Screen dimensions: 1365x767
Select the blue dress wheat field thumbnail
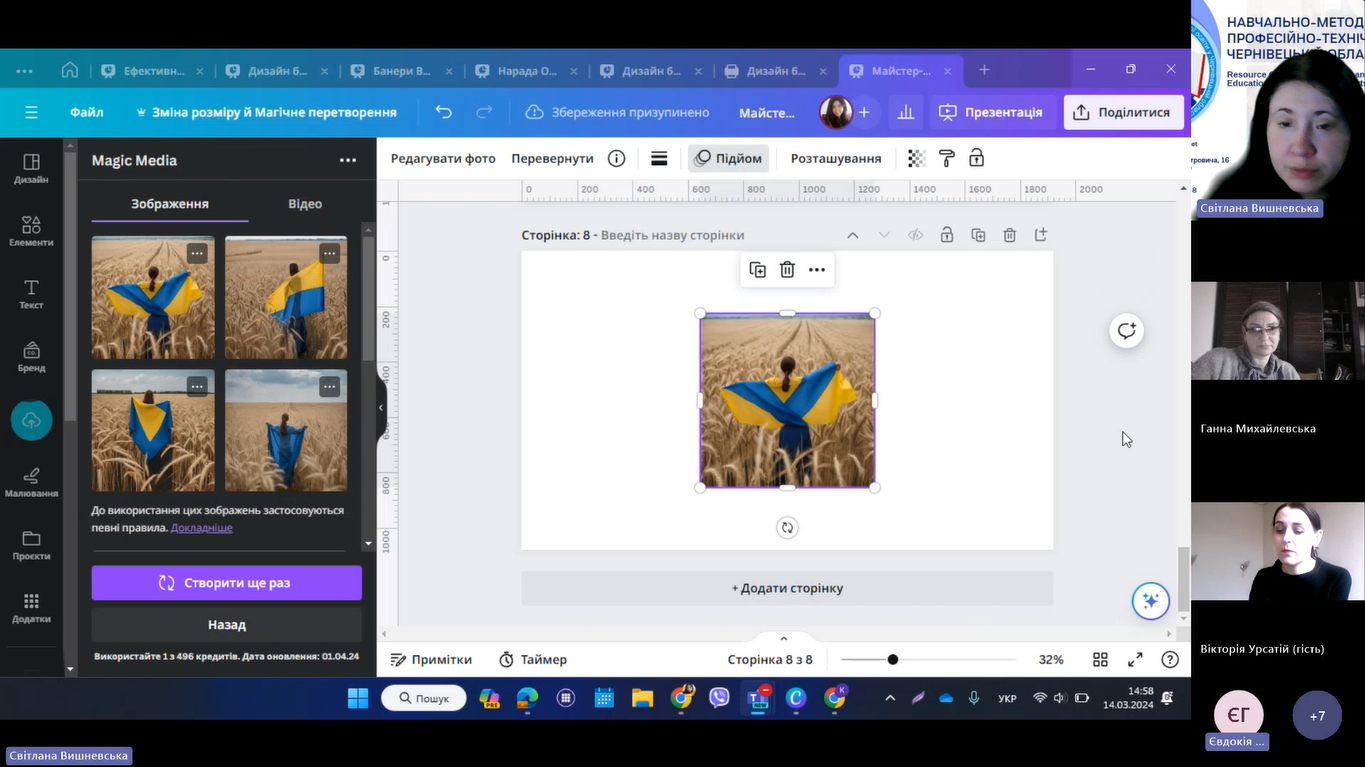point(286,431)
